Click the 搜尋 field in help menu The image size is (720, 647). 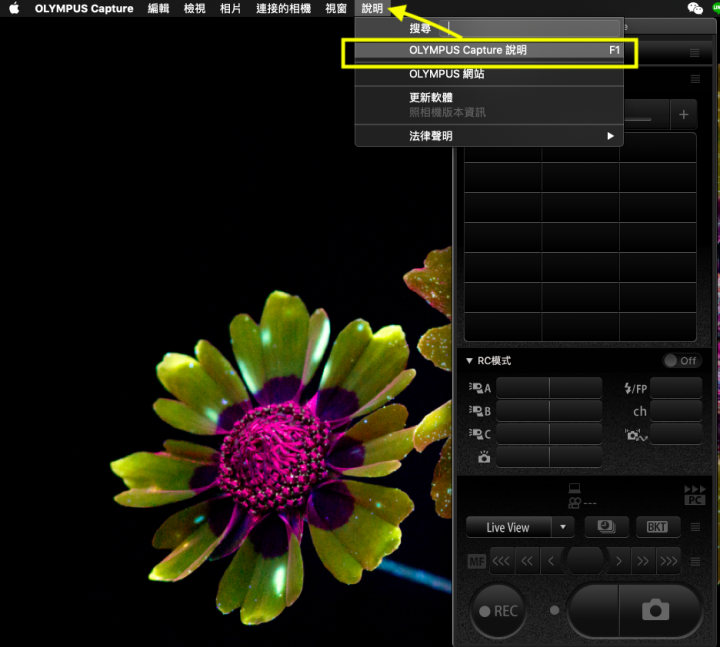pos(529,28)
